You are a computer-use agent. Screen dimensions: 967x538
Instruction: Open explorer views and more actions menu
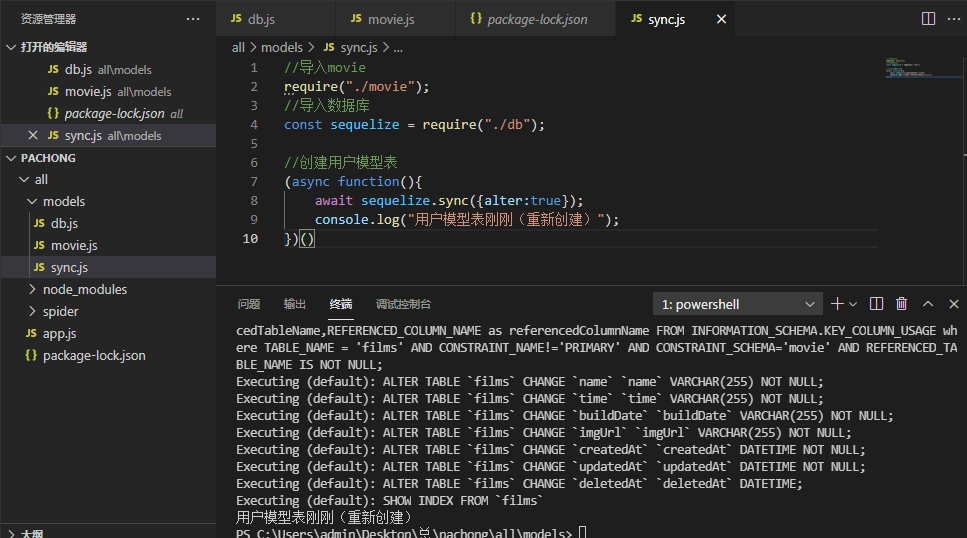click(x=193, y=19)
